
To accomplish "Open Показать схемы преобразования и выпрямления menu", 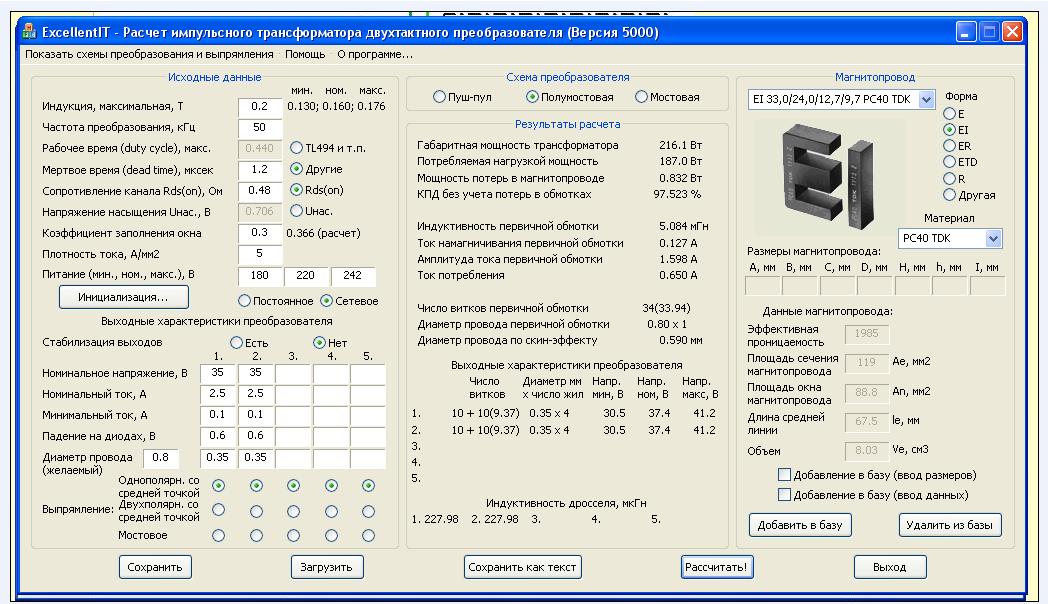I will (x=149, y=54).
